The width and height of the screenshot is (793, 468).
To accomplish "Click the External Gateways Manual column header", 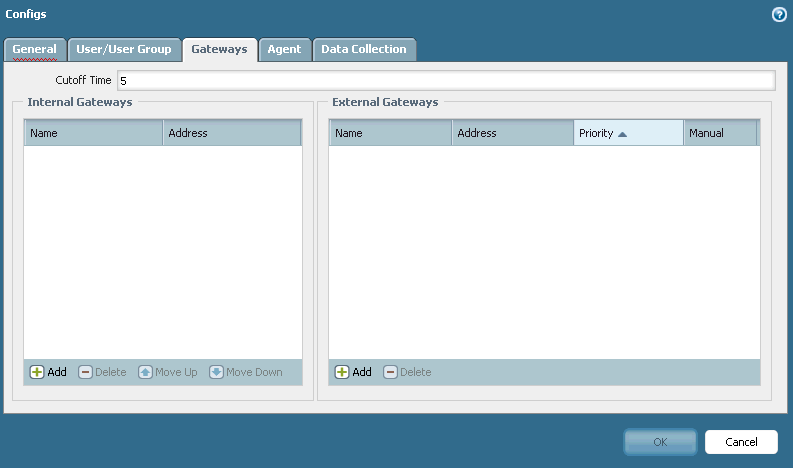I will coord(719,133).
